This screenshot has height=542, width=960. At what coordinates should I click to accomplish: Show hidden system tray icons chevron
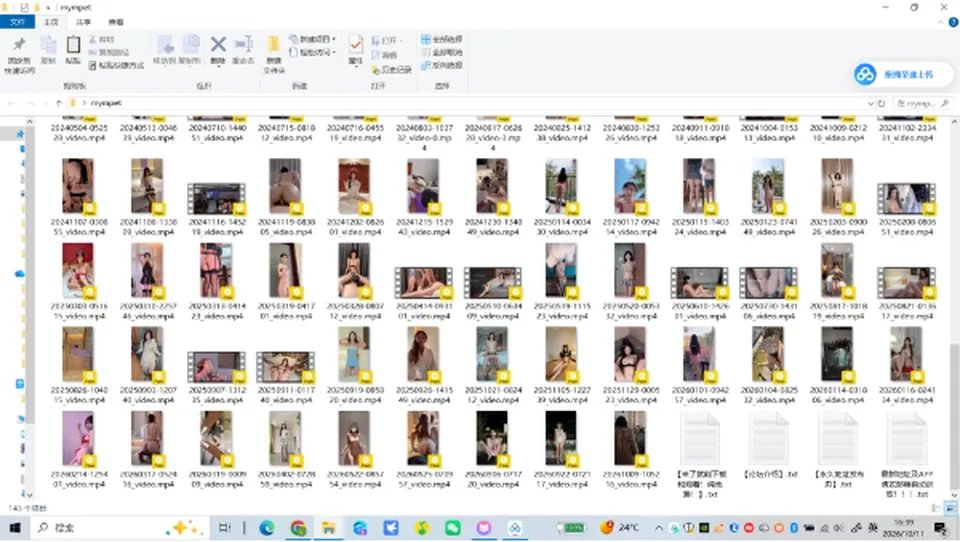click(658, 528)
